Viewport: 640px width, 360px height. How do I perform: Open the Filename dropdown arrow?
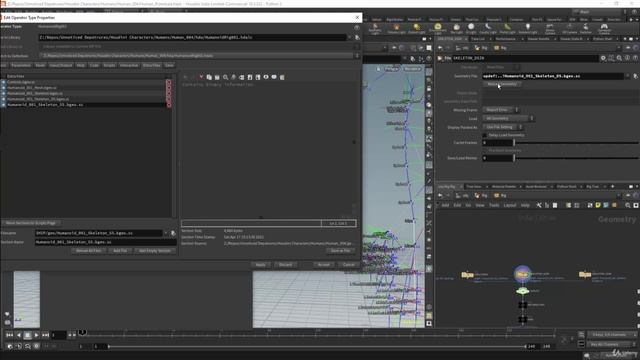(x=166, y=233)
